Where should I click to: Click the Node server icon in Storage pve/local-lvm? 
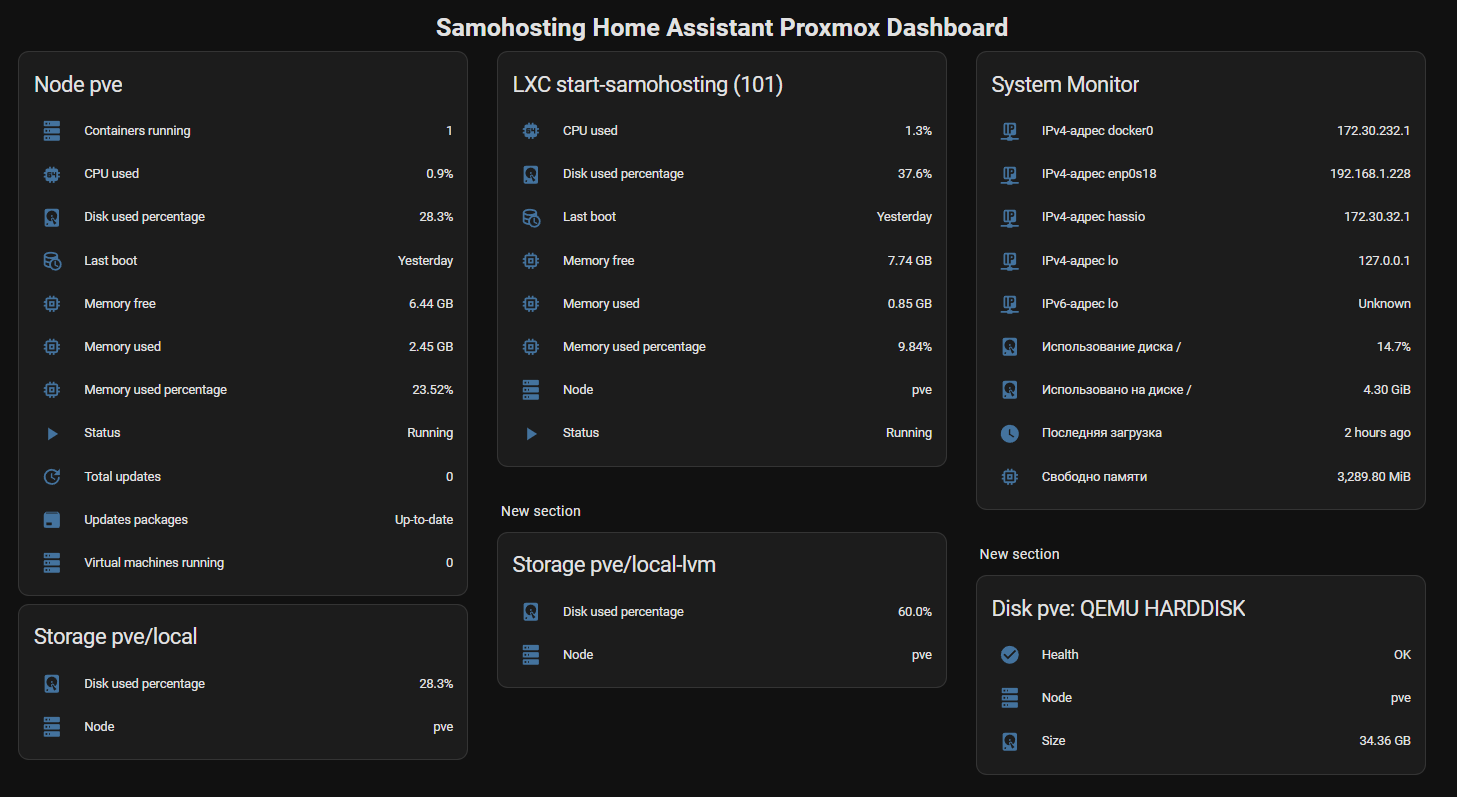coord(531,655)
